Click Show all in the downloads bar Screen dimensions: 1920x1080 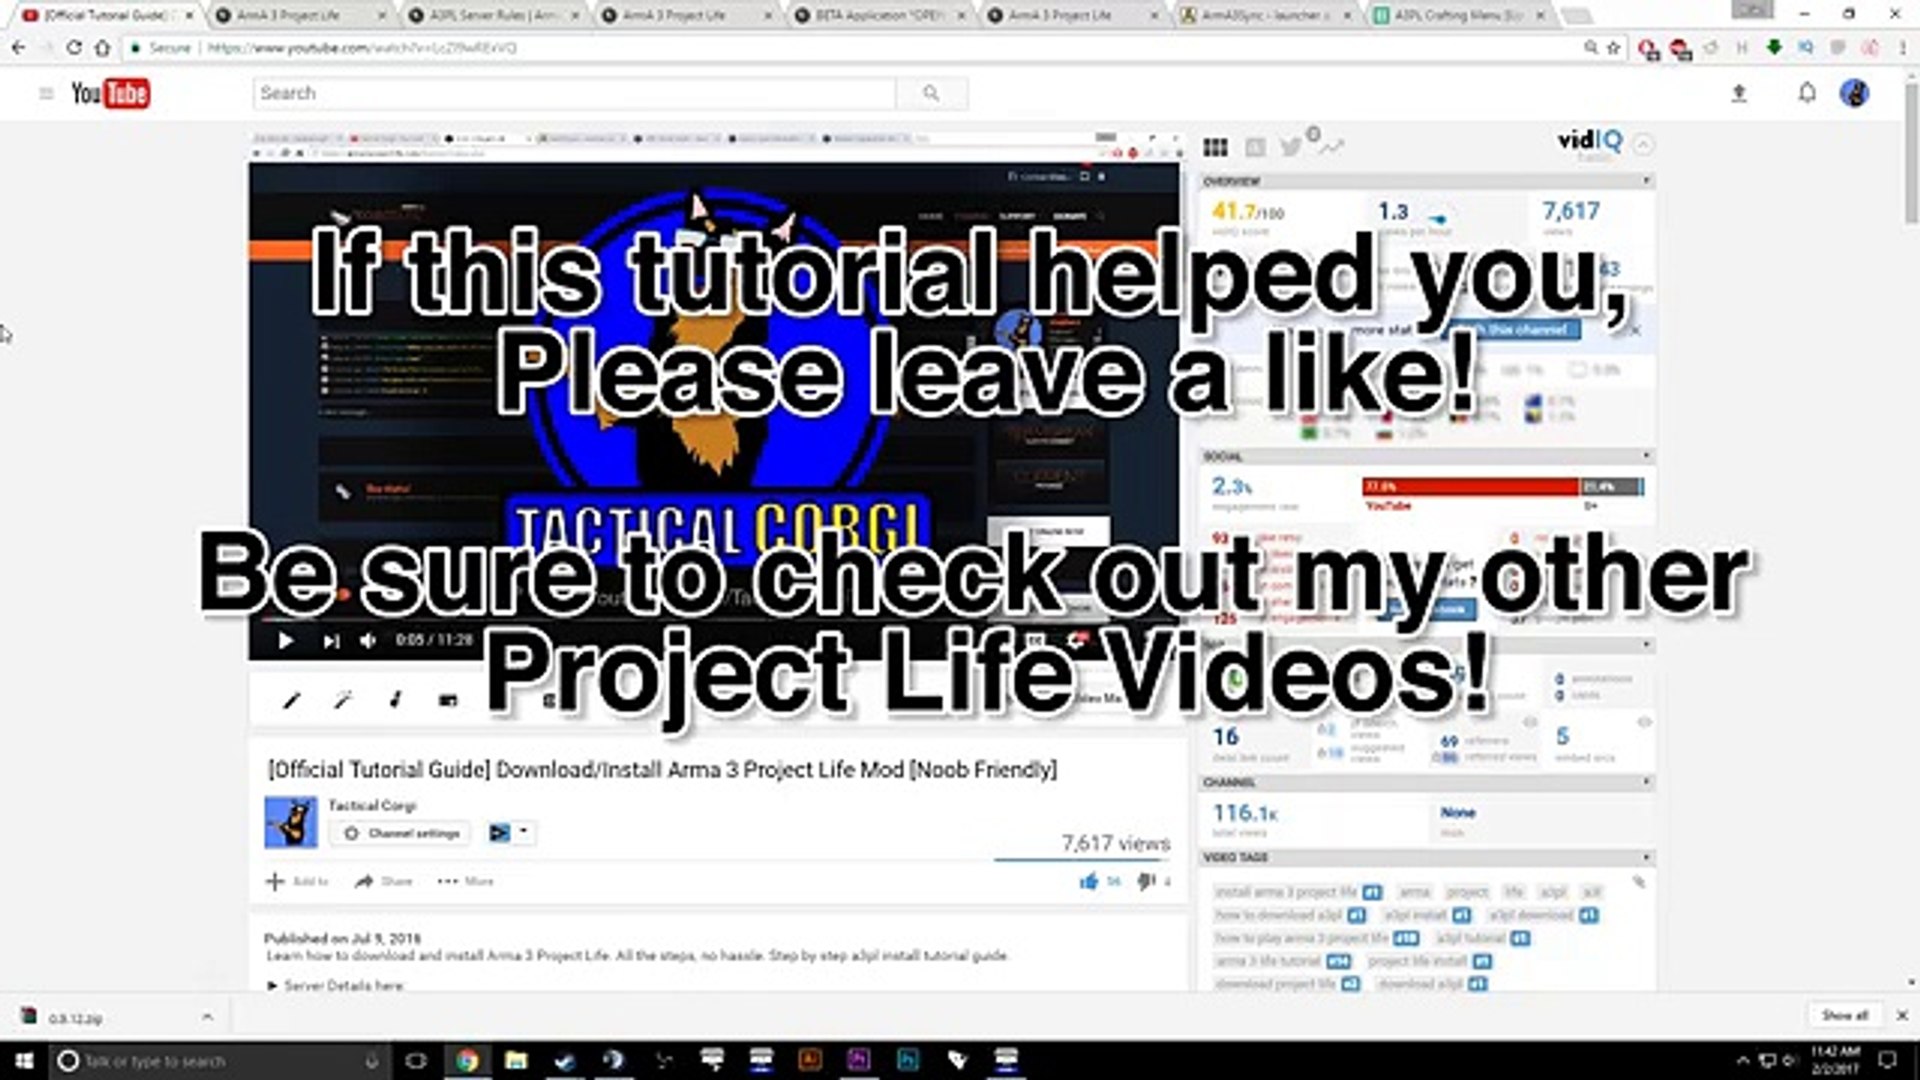pyautogui.click(x=1844, y=1015)
